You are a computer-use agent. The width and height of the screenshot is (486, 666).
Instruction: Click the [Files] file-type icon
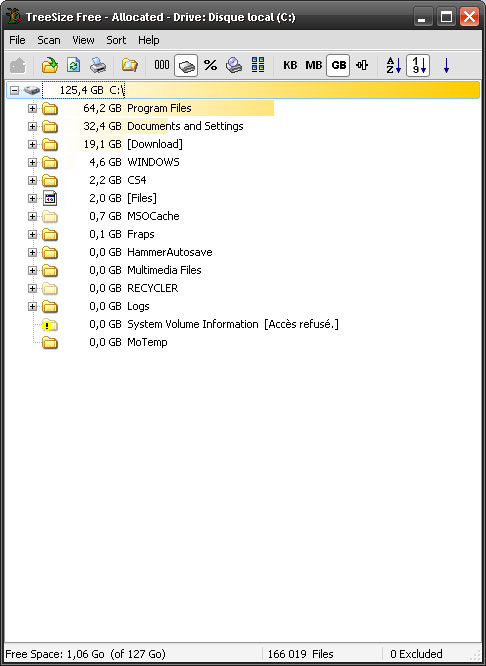pyautogui.click(x=50, y=198)
